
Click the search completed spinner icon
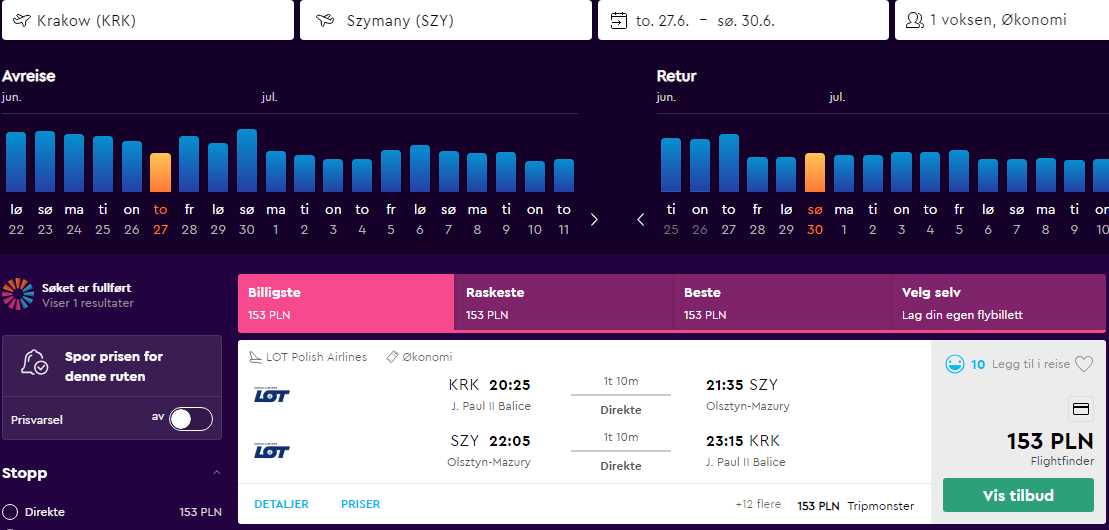click(18, 294)
